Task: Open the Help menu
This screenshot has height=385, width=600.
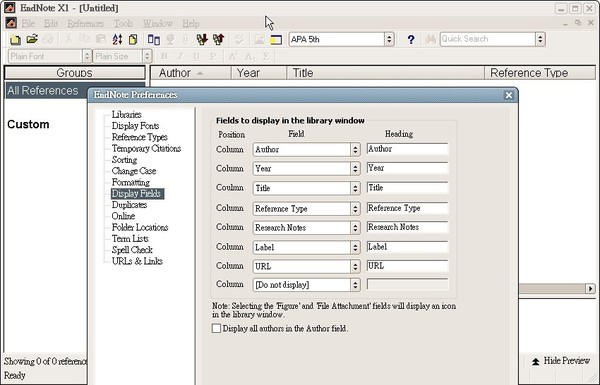Action: coord(191,24)
